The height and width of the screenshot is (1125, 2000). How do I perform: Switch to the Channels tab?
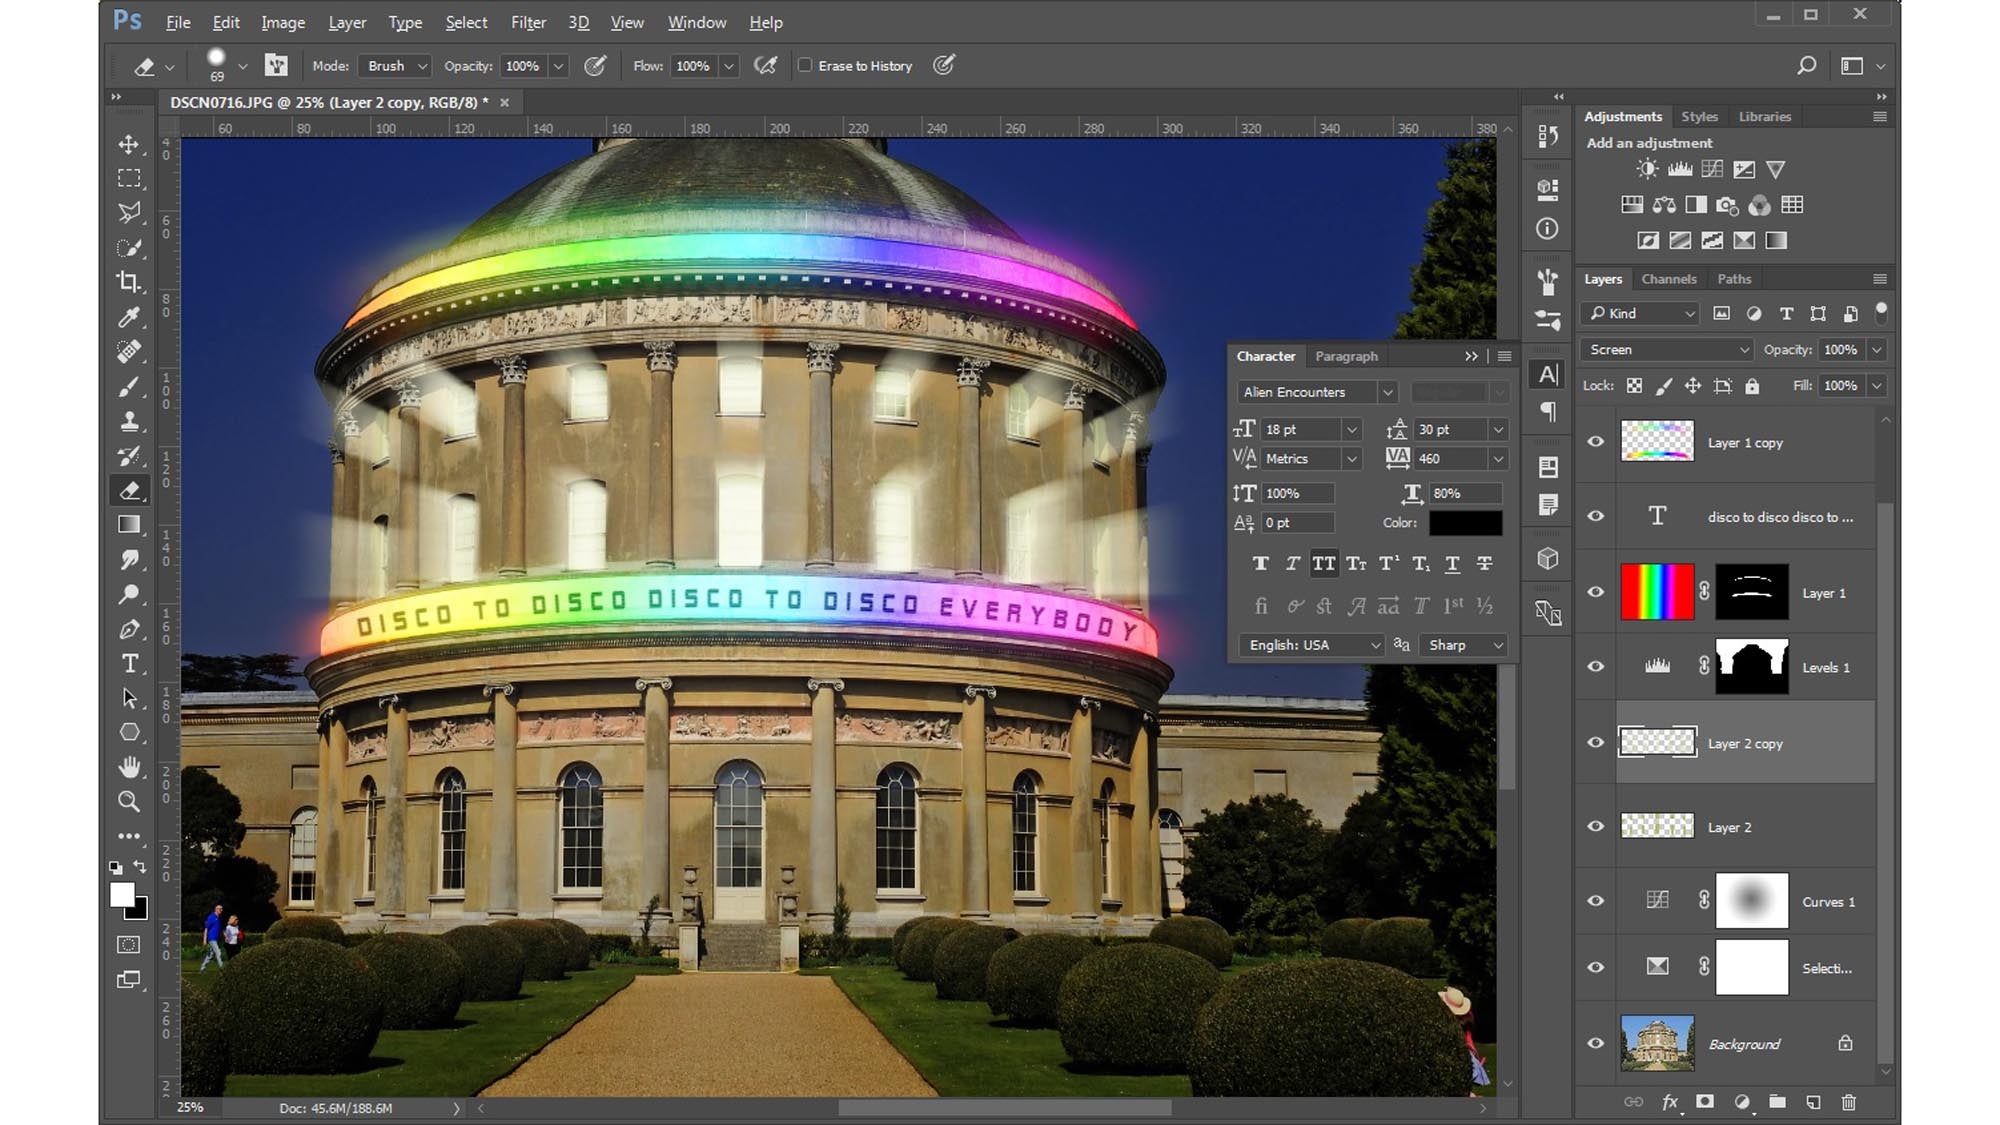(1668, 279)
